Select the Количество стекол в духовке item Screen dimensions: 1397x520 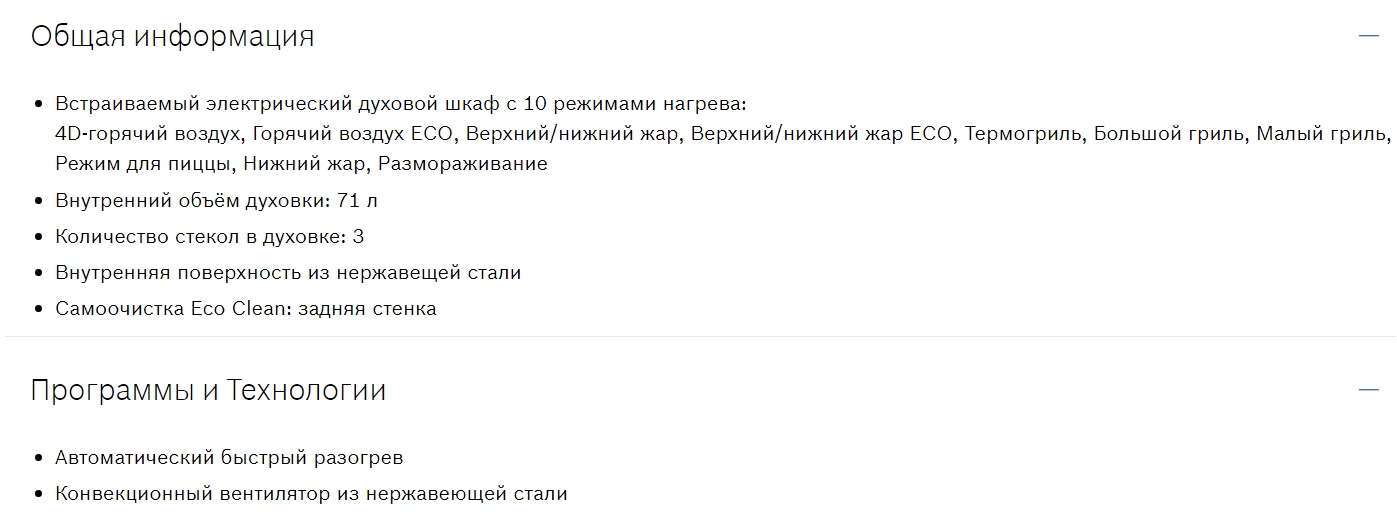(x=209, y=237)
